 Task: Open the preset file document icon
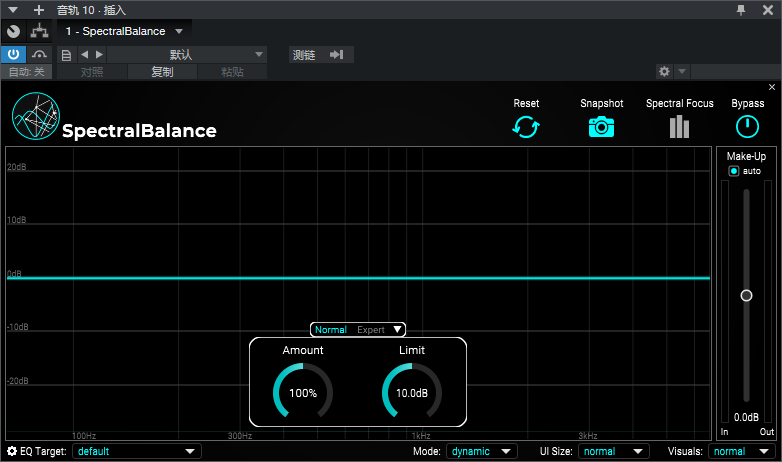tap(66, 55)
